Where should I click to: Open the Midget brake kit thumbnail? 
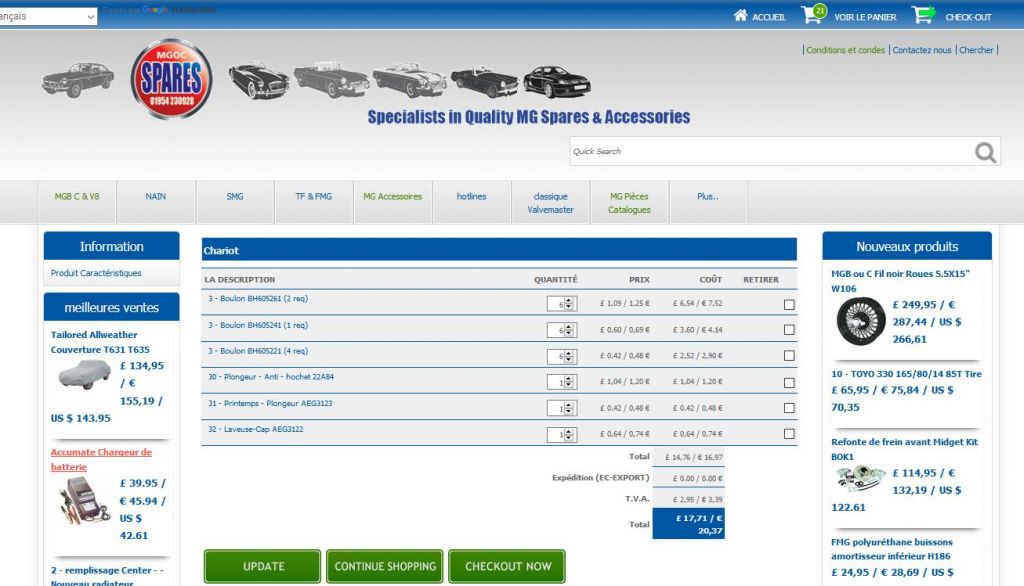861,479
